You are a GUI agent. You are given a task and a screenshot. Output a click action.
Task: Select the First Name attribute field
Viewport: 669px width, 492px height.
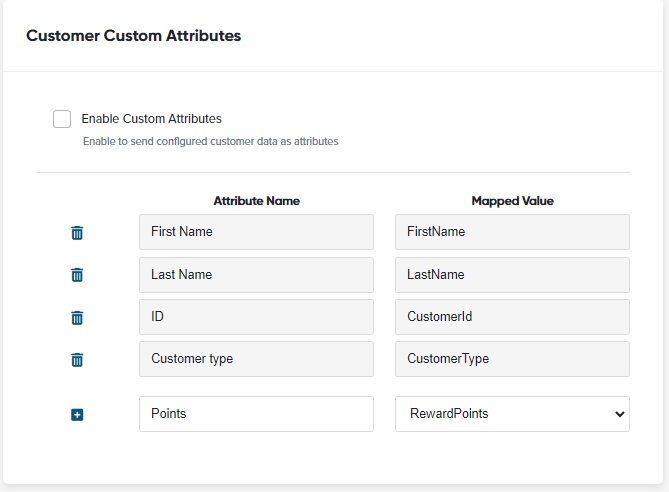[256, 232]
